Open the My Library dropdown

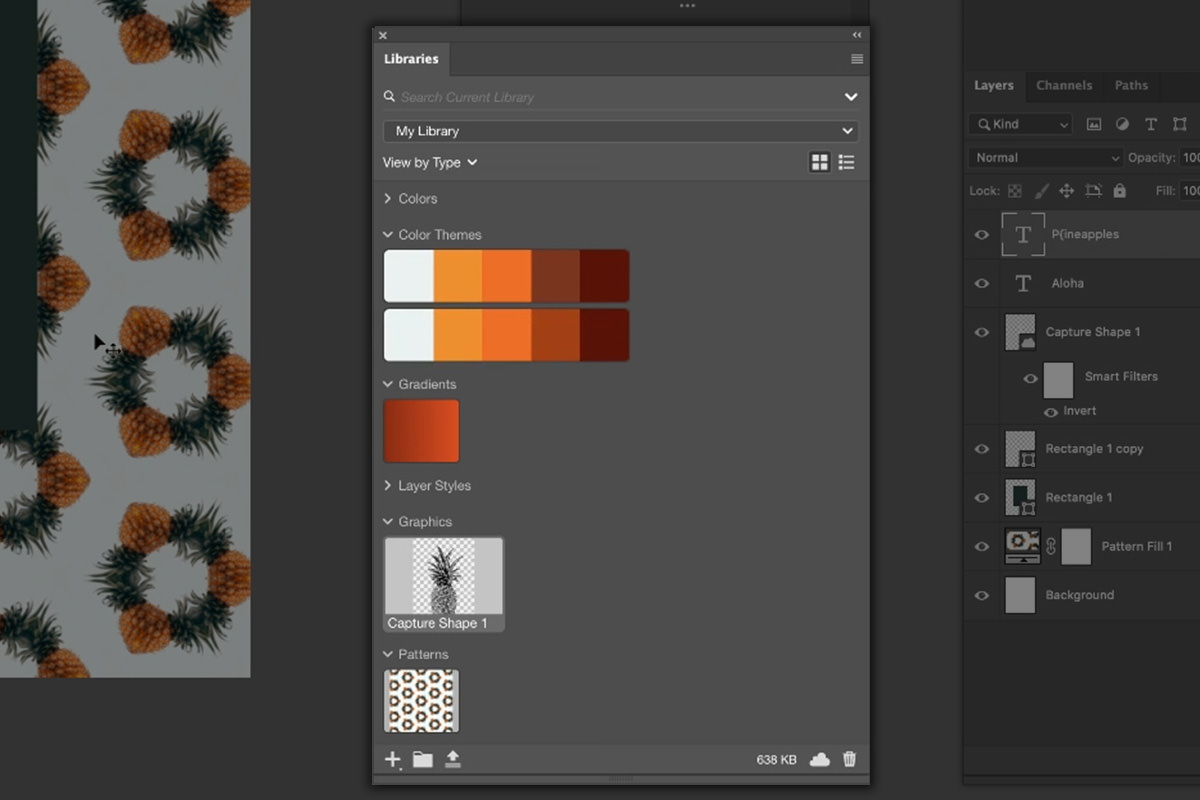620,131
